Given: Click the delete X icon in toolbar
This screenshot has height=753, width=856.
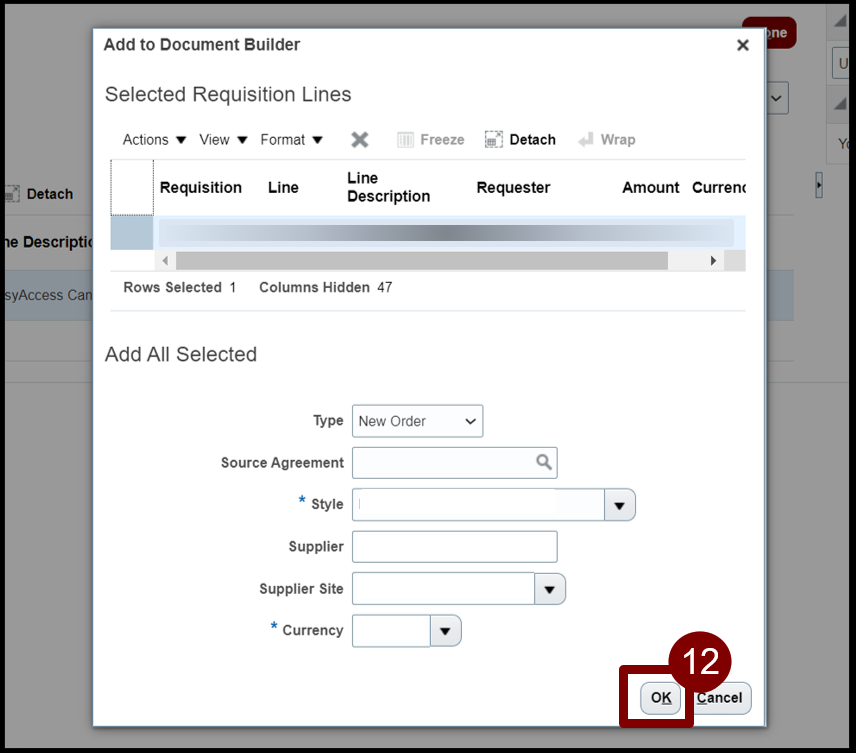Looking at the screenshot, I should coord(360,140).
